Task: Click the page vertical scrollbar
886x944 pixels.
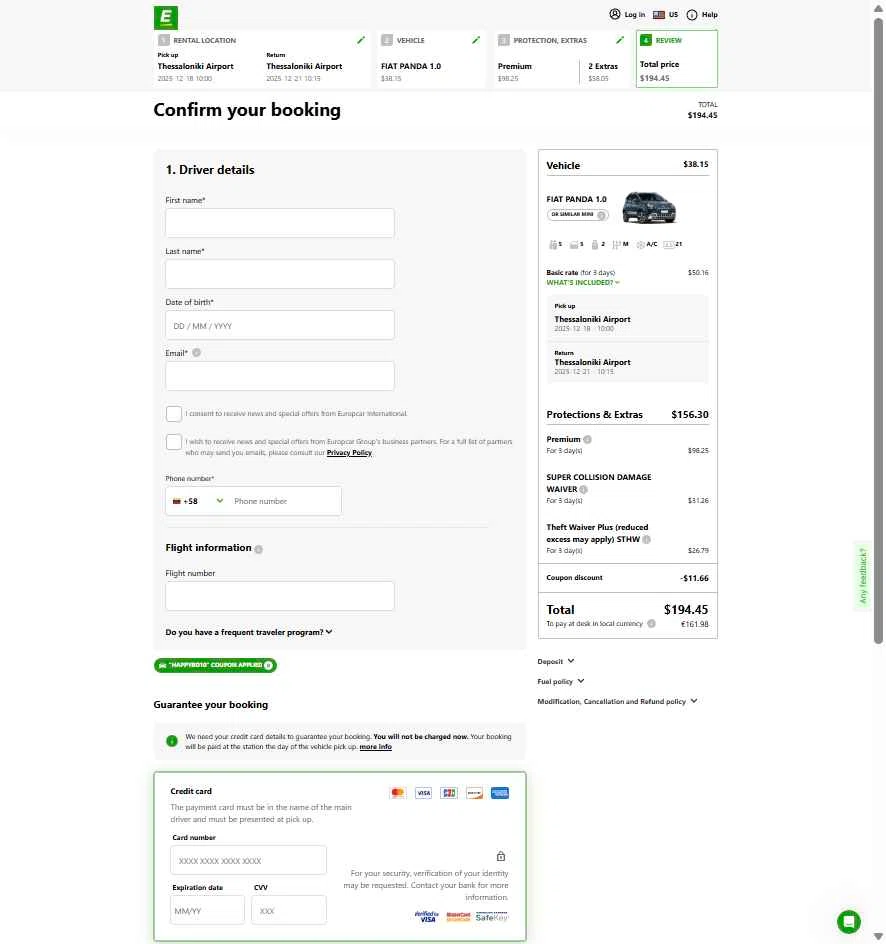Action: [878, 331]
